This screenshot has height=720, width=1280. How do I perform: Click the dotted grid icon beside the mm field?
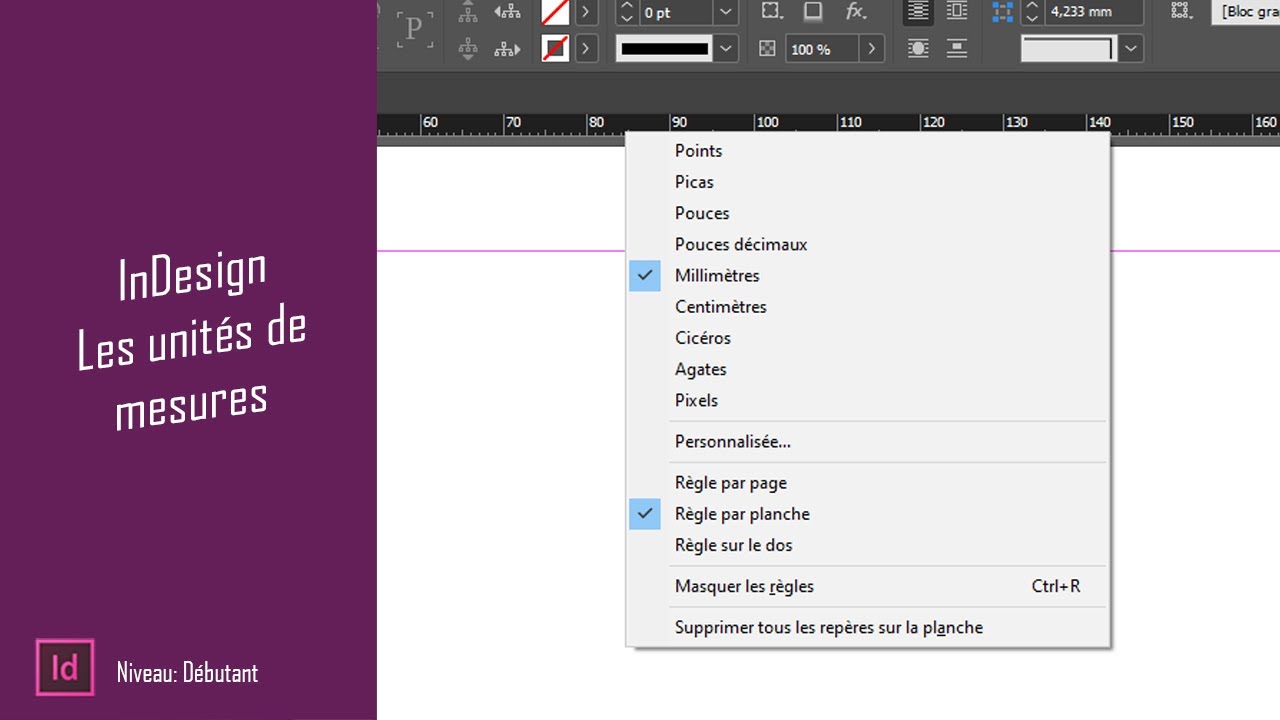click(1182, 11)
